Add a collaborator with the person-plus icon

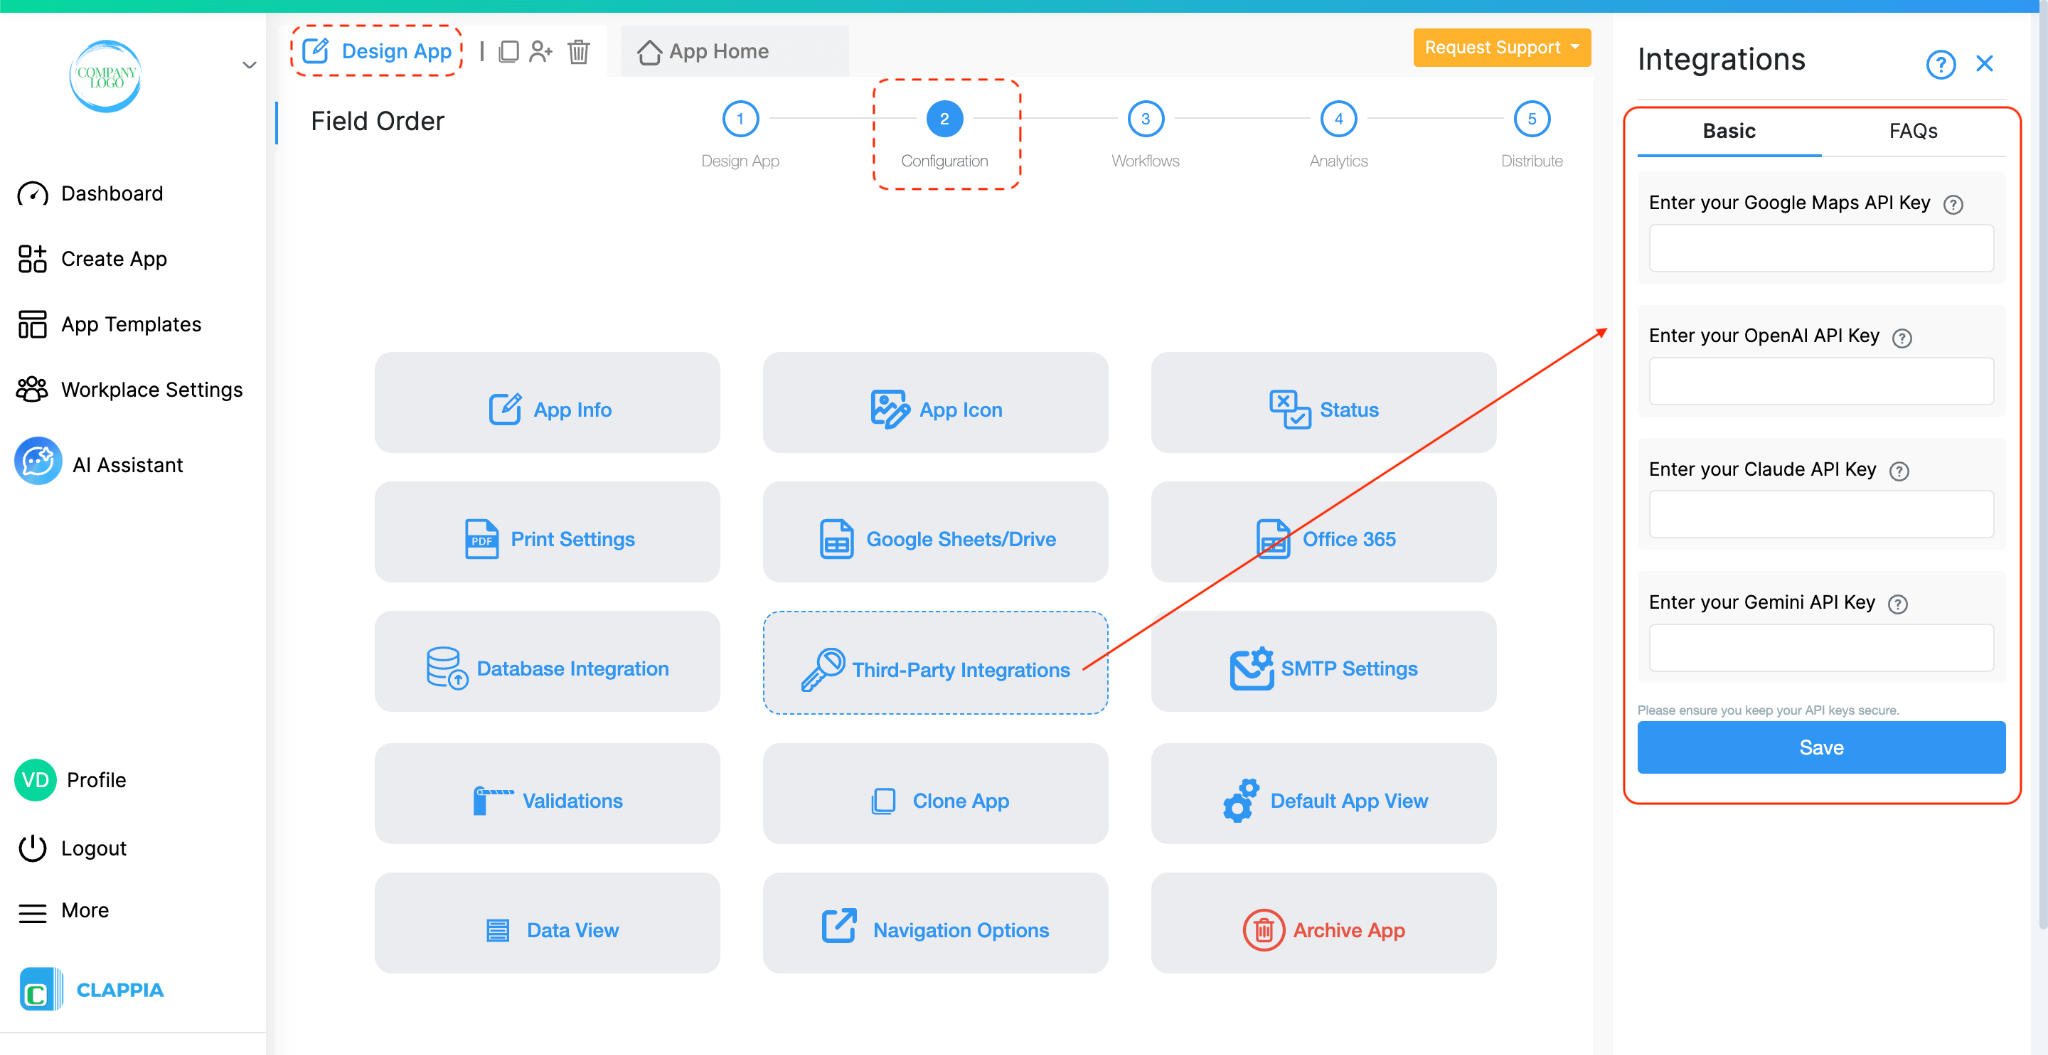tap(543, 51)
